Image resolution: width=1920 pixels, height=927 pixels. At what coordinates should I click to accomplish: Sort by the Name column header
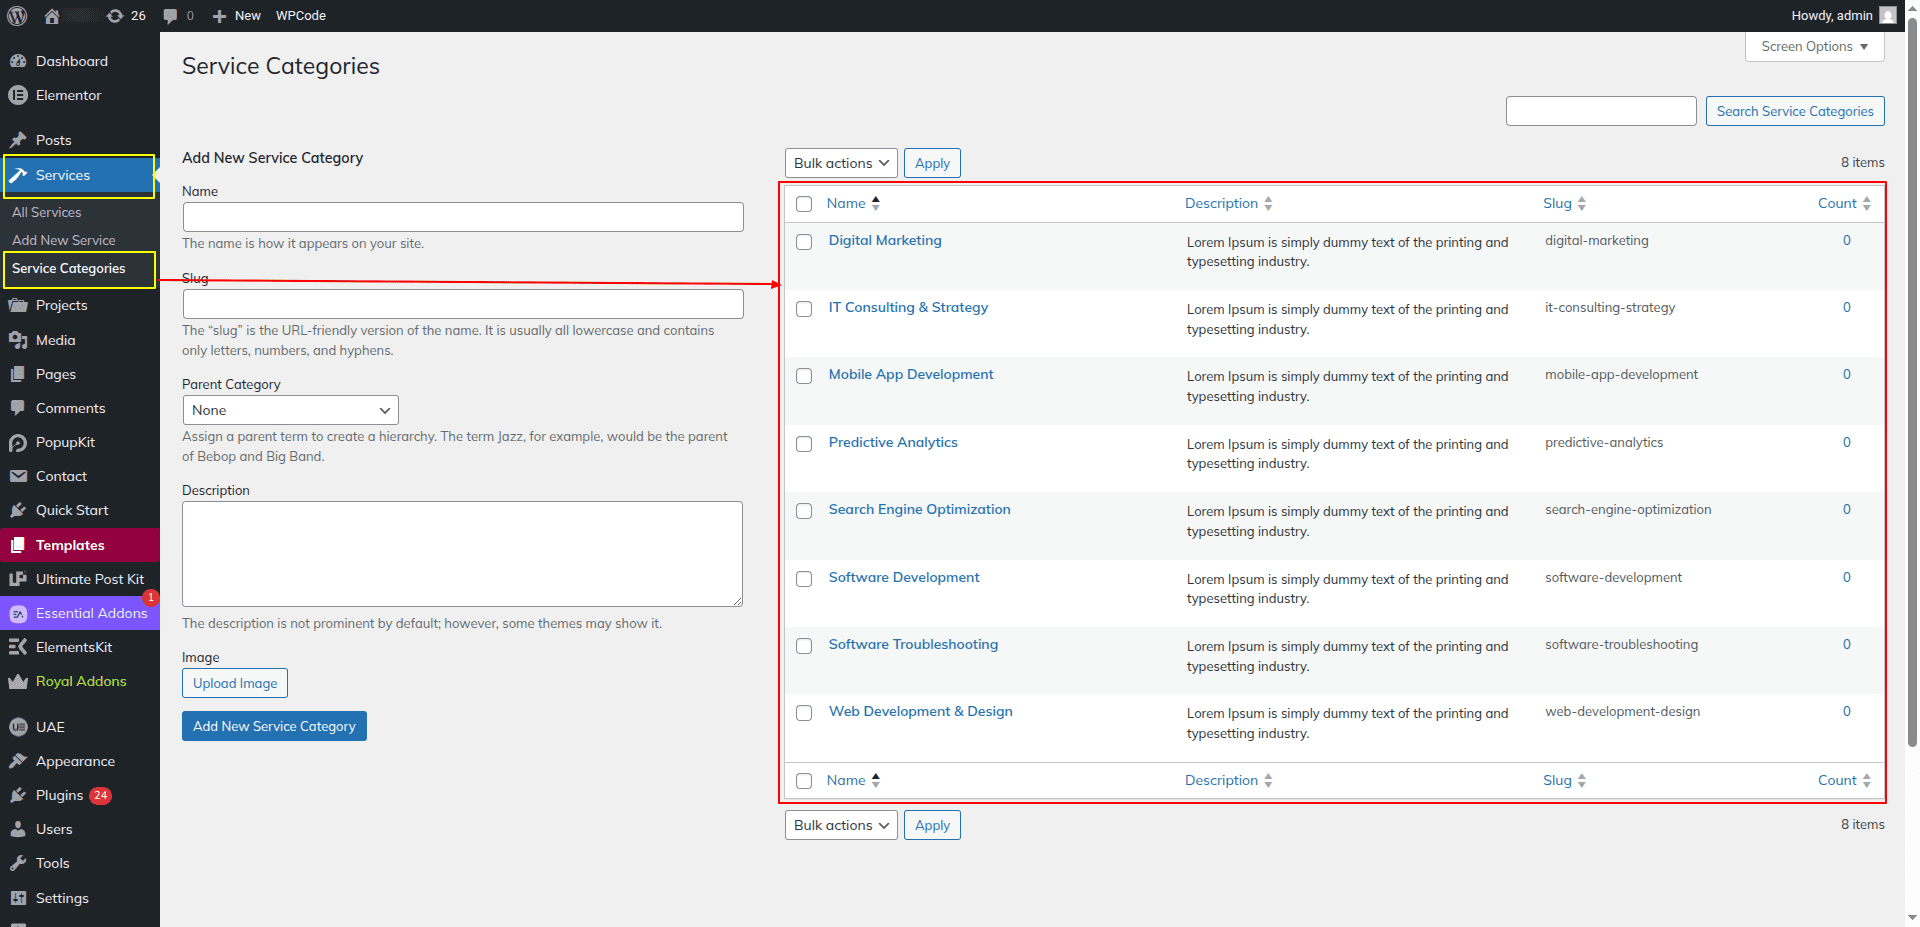[x=853, y=203]
